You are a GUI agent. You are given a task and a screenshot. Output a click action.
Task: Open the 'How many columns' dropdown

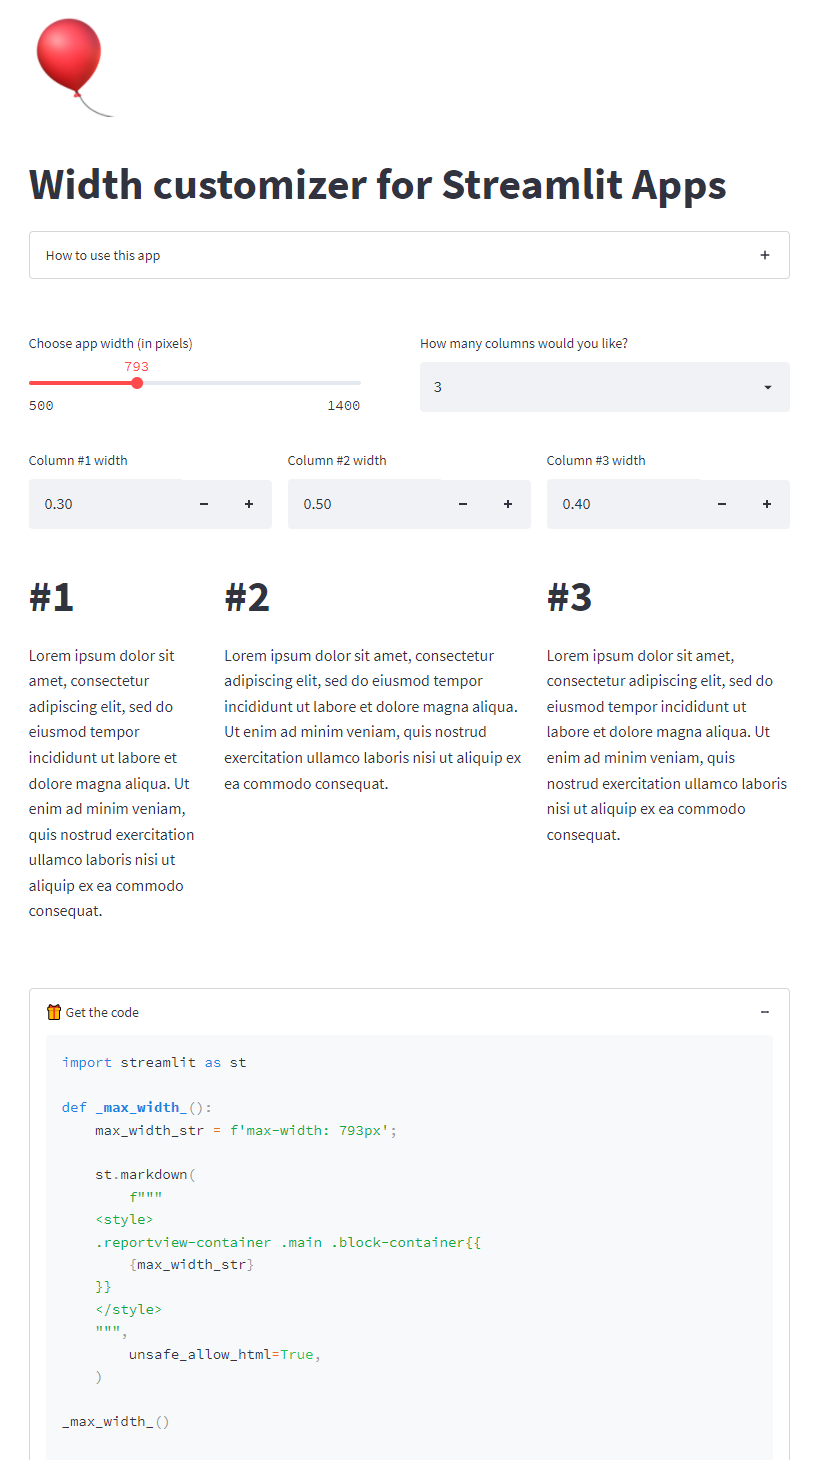(605, 387)
